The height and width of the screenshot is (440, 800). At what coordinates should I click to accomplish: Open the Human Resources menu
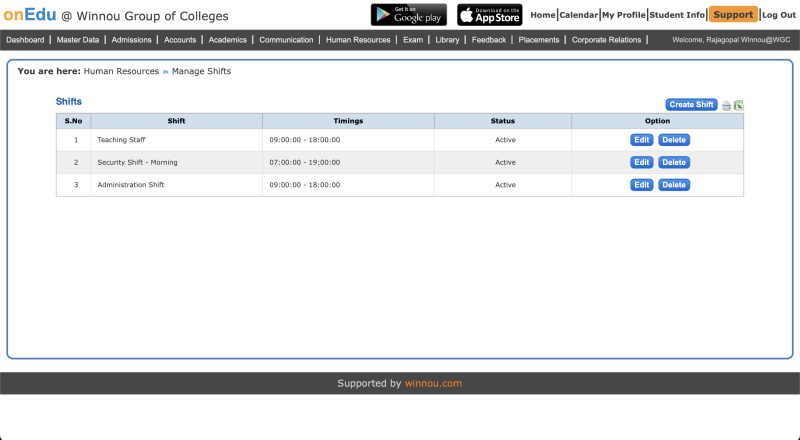[358, 40]
